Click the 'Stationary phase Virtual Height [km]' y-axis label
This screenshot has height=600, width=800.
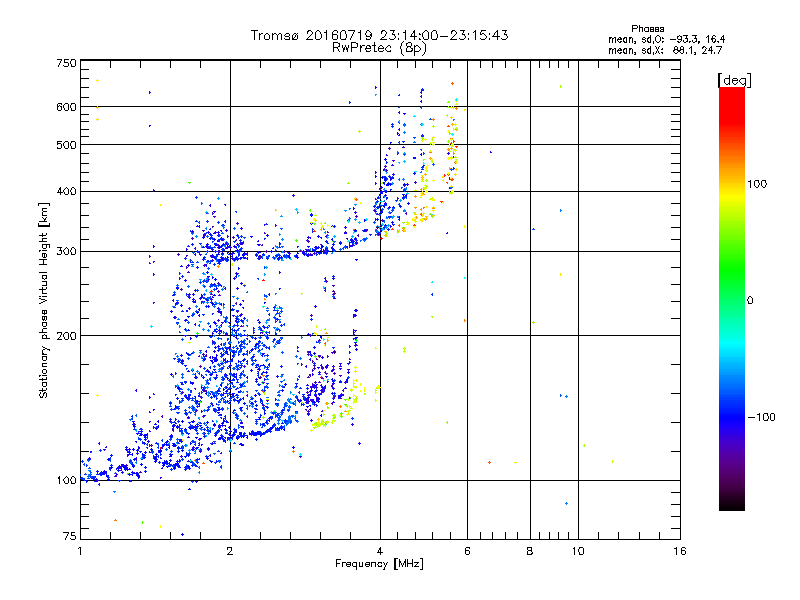(44, 300)
